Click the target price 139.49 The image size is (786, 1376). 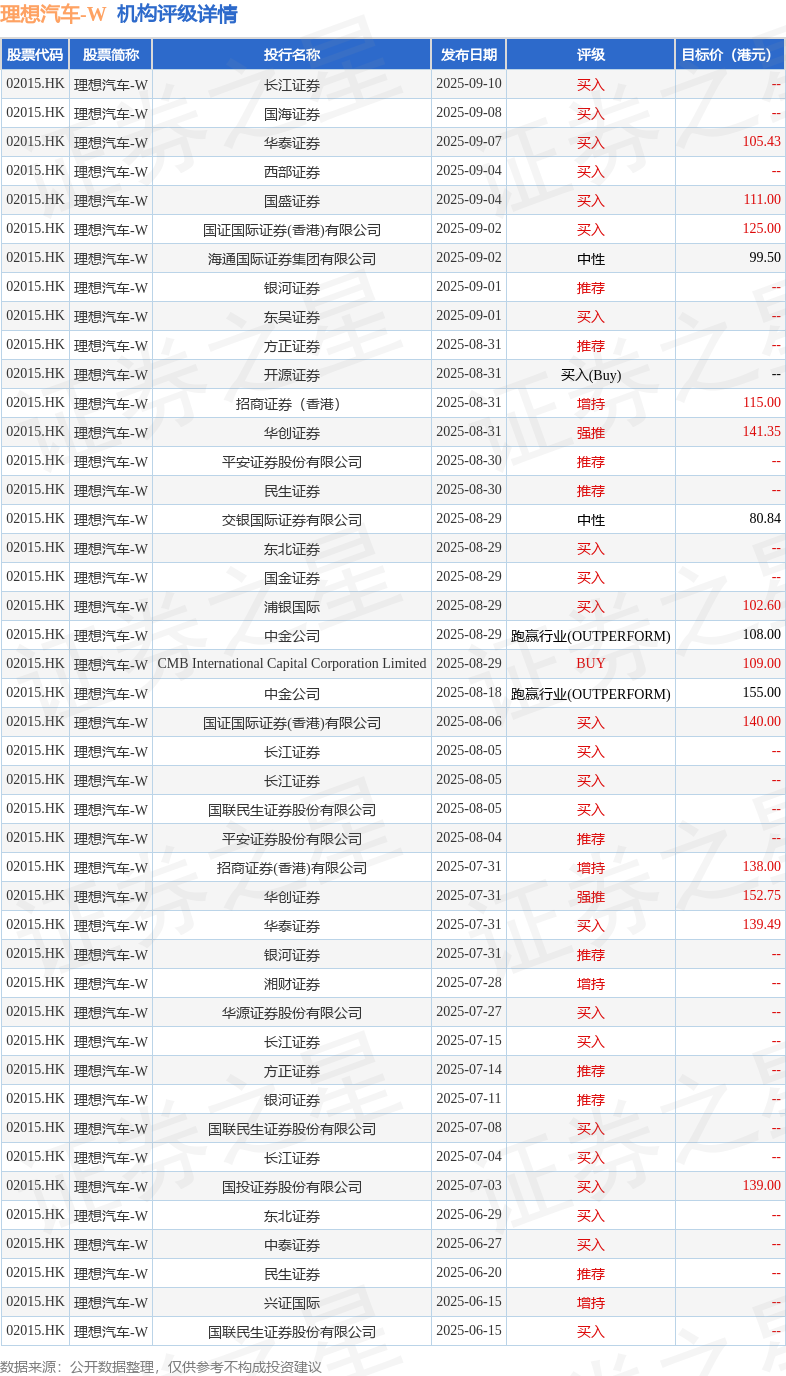pyautogui.click(x=762, y=925)
